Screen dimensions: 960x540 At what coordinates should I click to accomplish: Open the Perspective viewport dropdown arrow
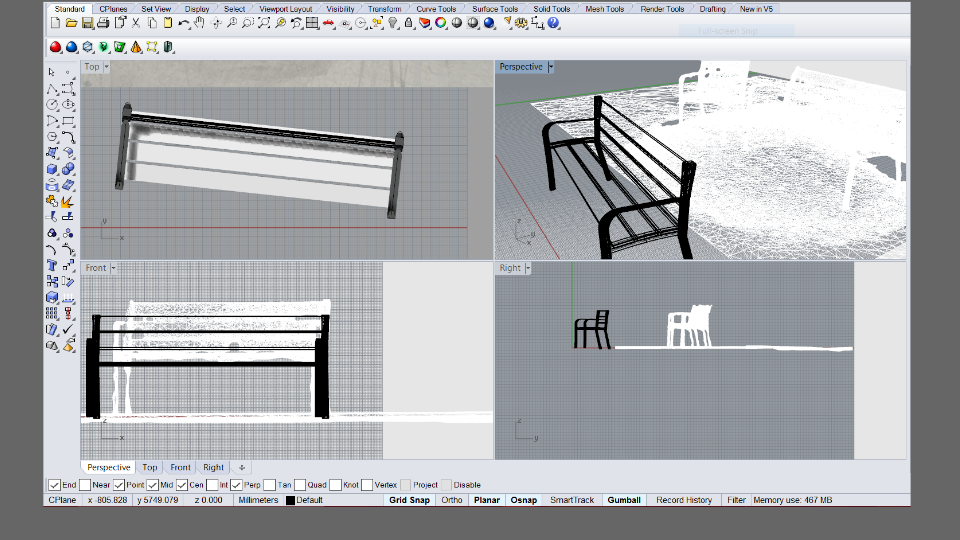(551, 67)
